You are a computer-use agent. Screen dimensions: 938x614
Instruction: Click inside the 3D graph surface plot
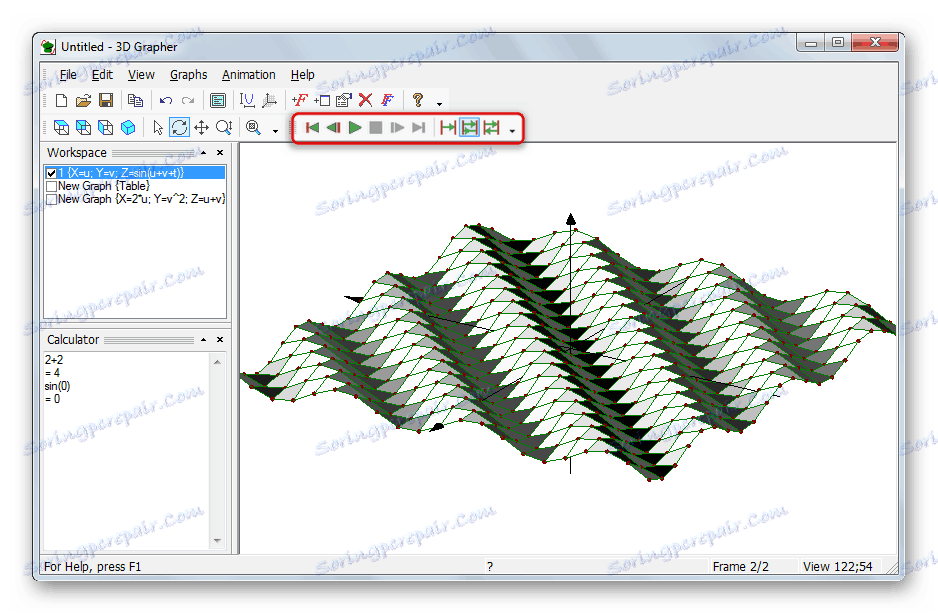[568, 347]
